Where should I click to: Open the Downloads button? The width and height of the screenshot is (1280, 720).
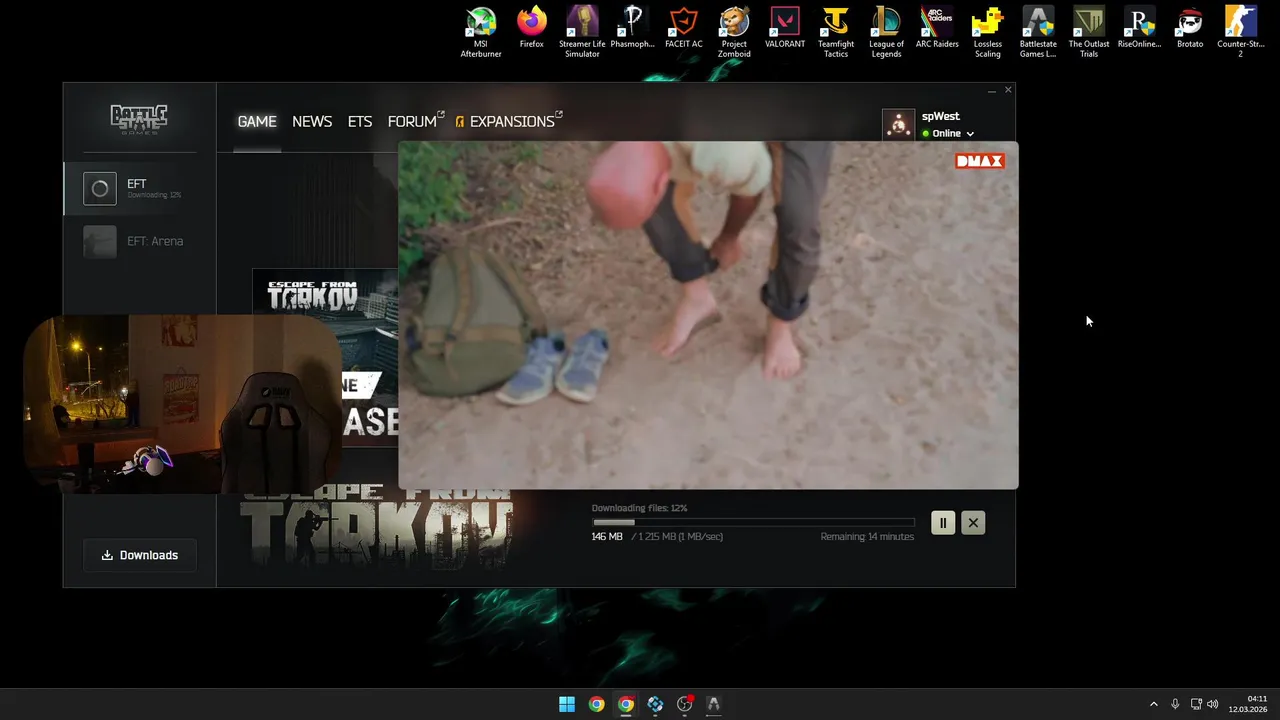pyautogui.click(x=140, y=555)
